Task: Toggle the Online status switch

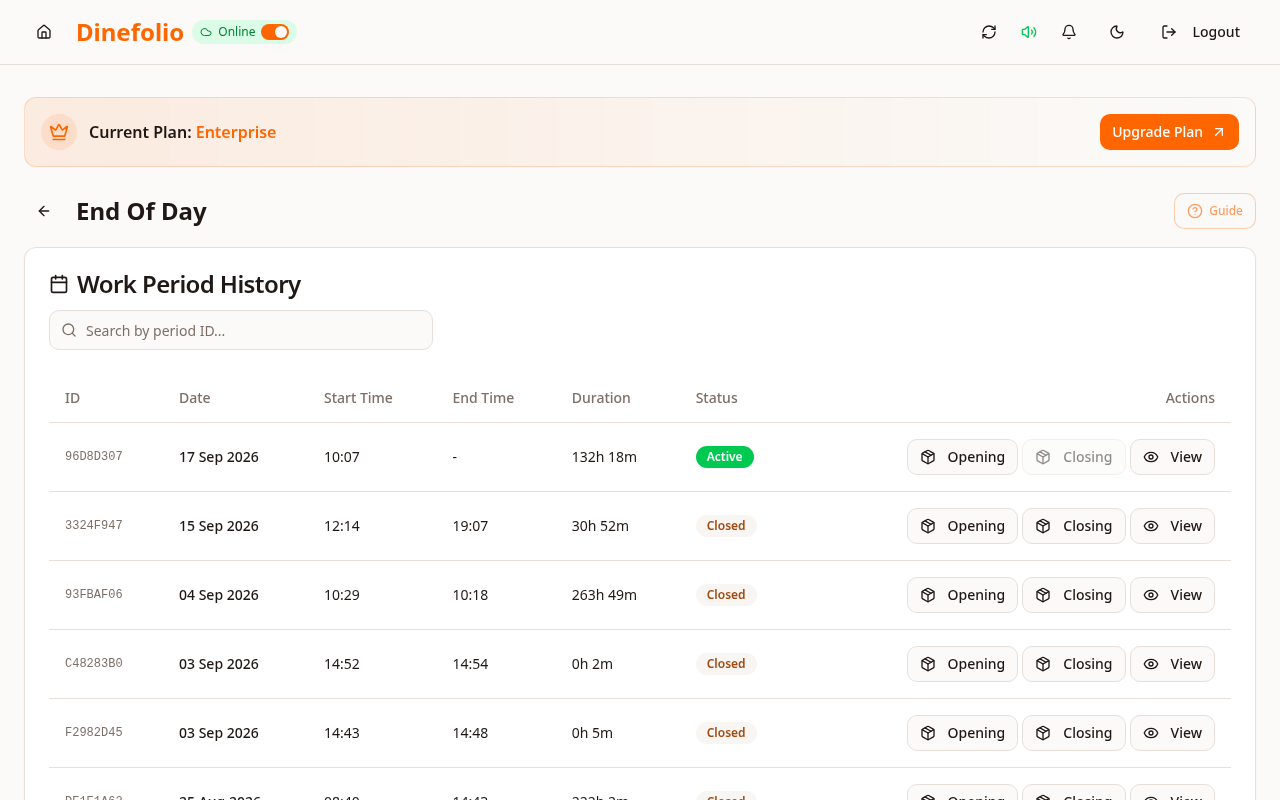Action: [x=275, y=32]
